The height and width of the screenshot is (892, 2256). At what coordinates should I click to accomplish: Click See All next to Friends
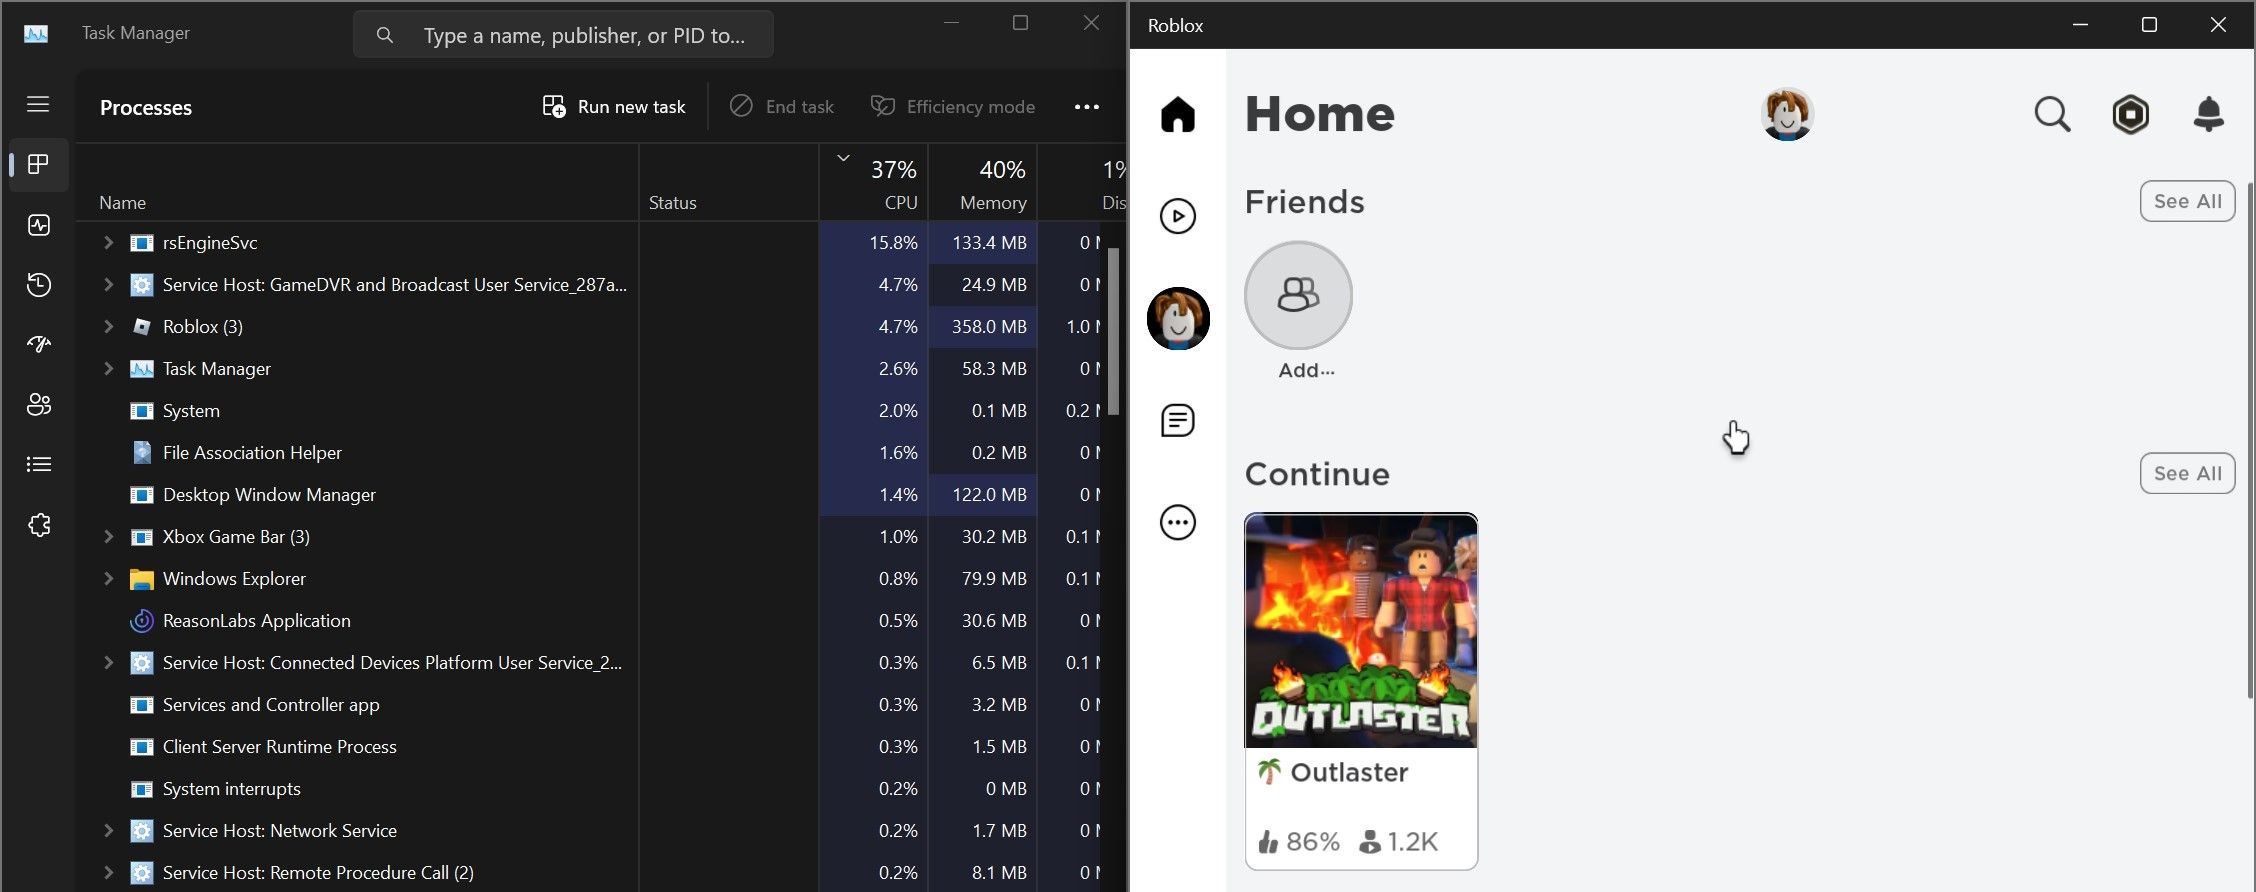pyautogui.click(x=2187, y=202)
